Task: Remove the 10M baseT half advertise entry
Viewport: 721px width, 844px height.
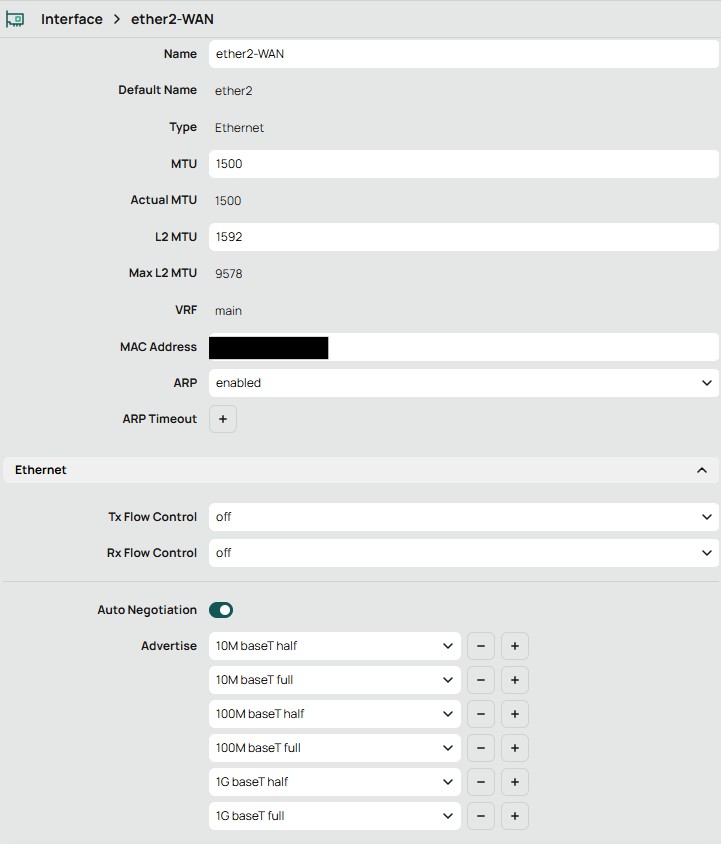Action: point(481,646)
